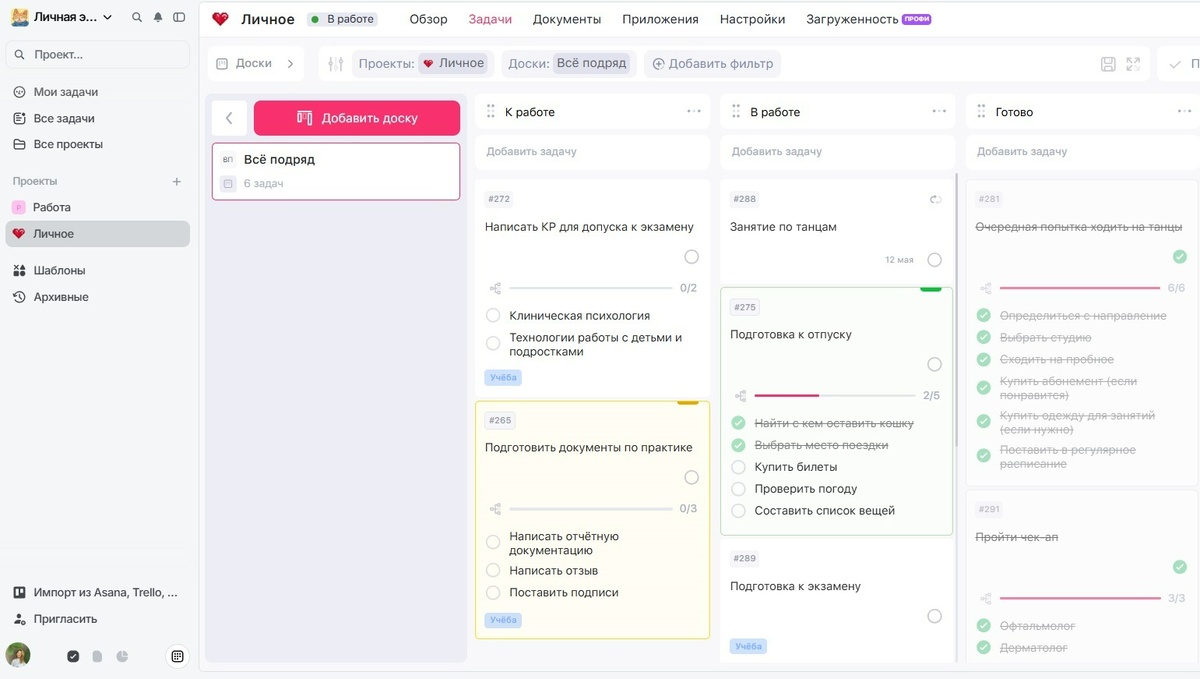Uncheck subtask Найти с кем оставить кошку
The image size is (1200, 679).
click(739, 423)
